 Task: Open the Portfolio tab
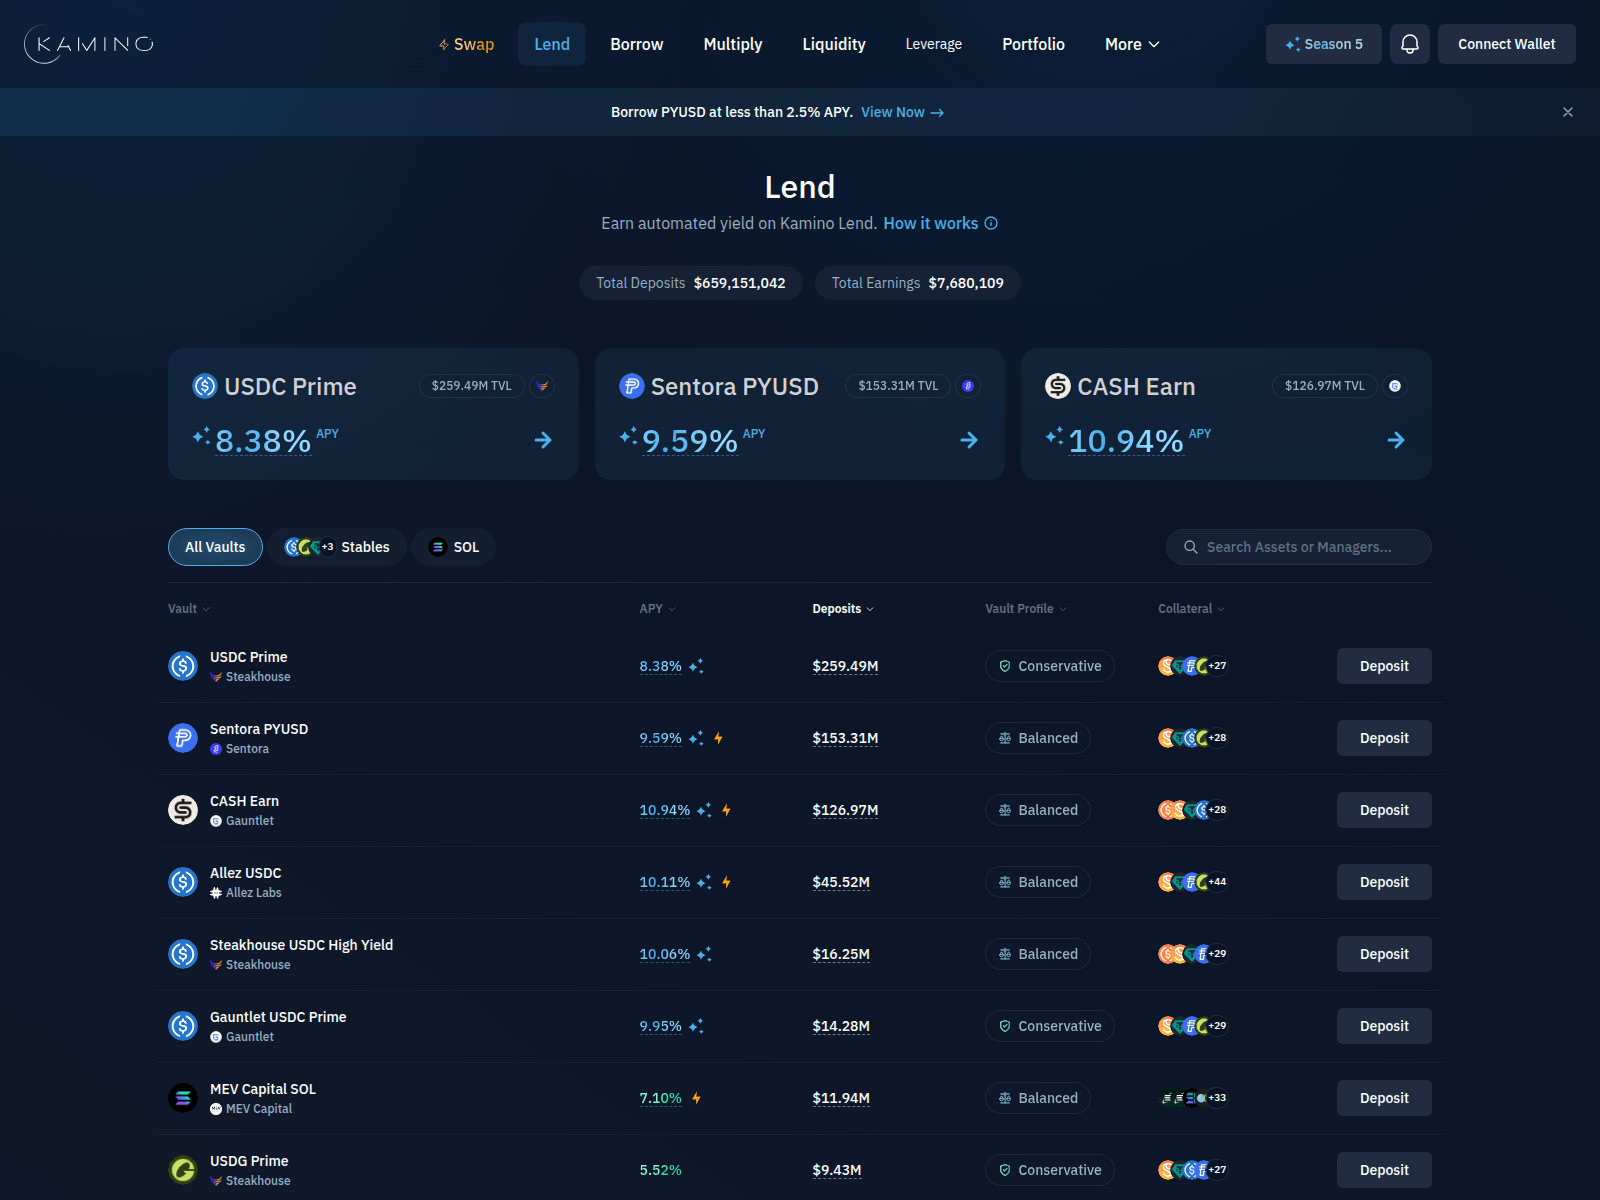click(1034, 44)
